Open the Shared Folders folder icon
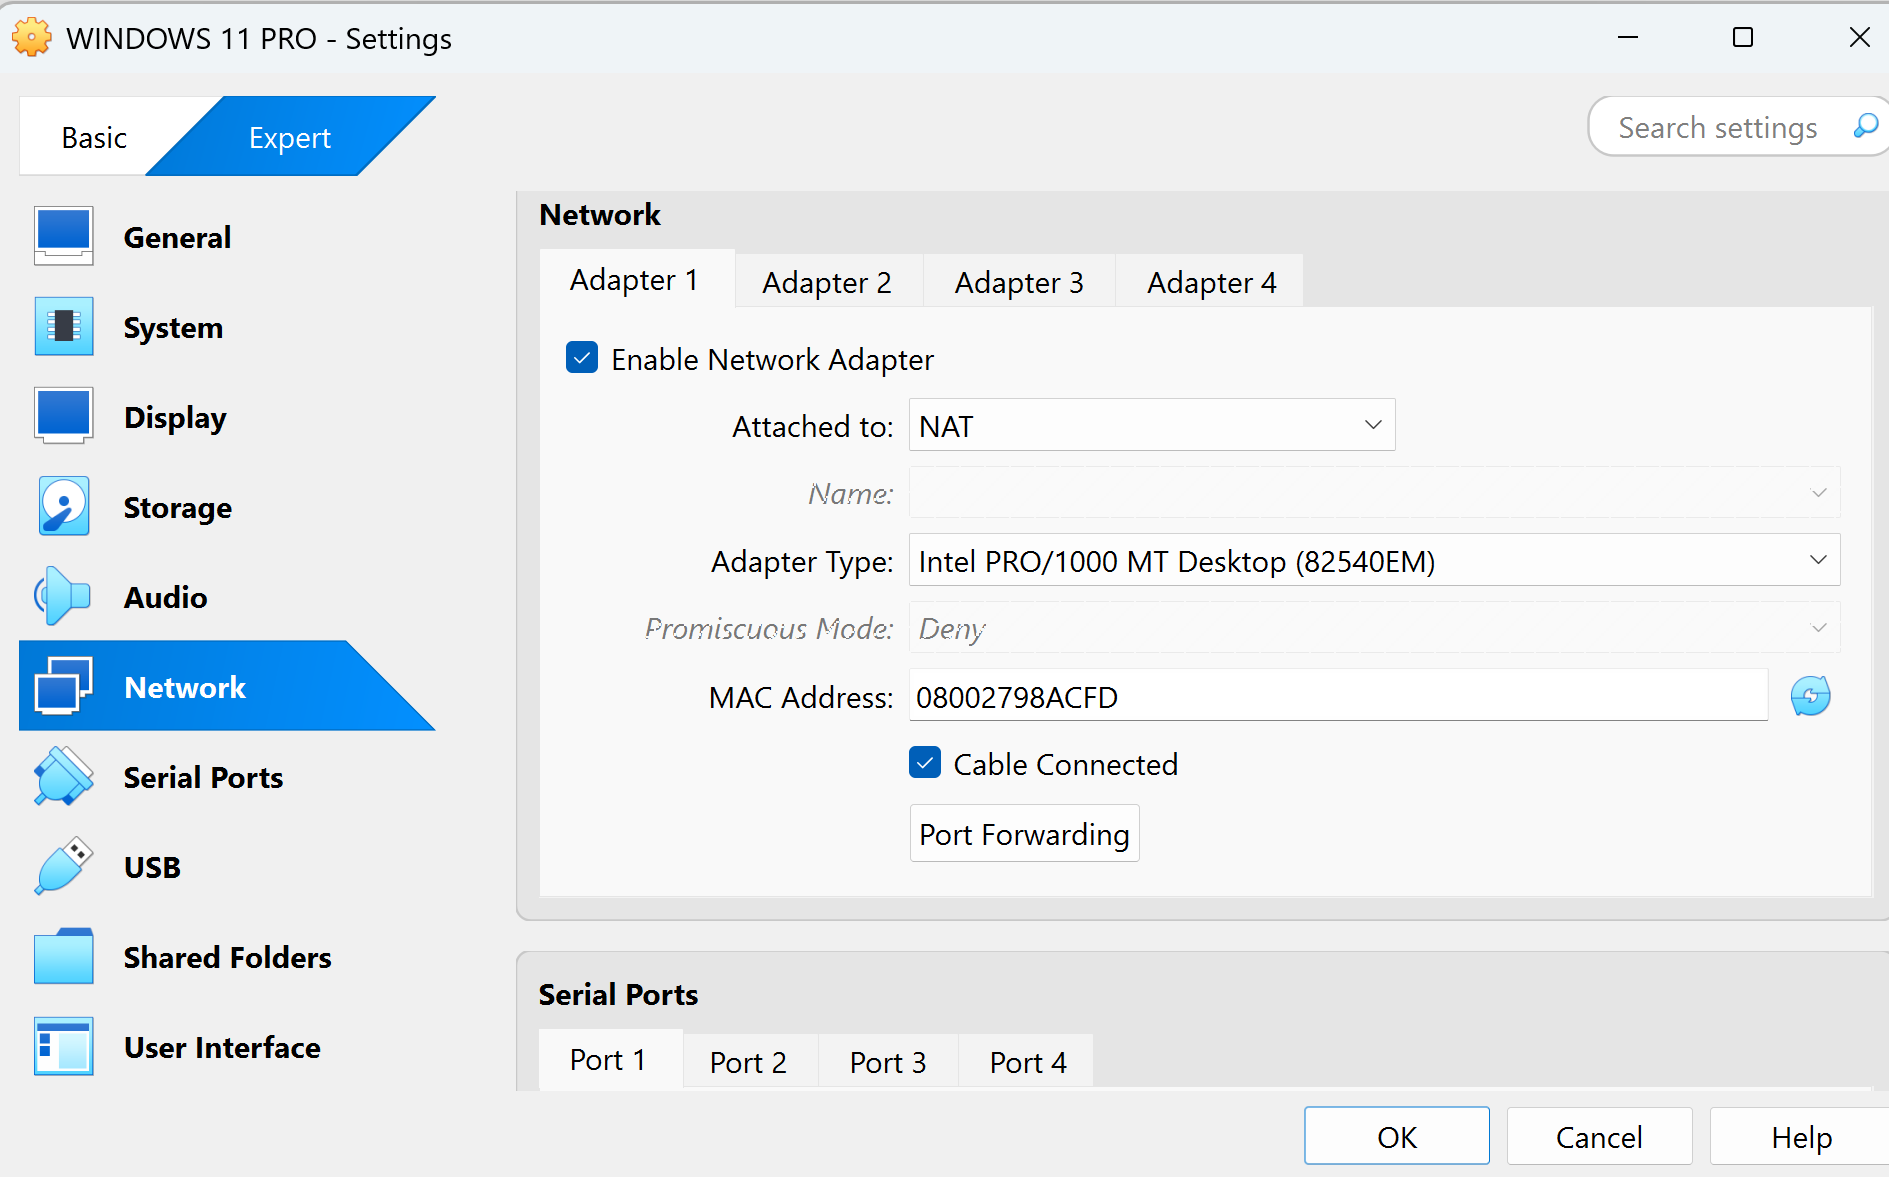 (63, 957)
